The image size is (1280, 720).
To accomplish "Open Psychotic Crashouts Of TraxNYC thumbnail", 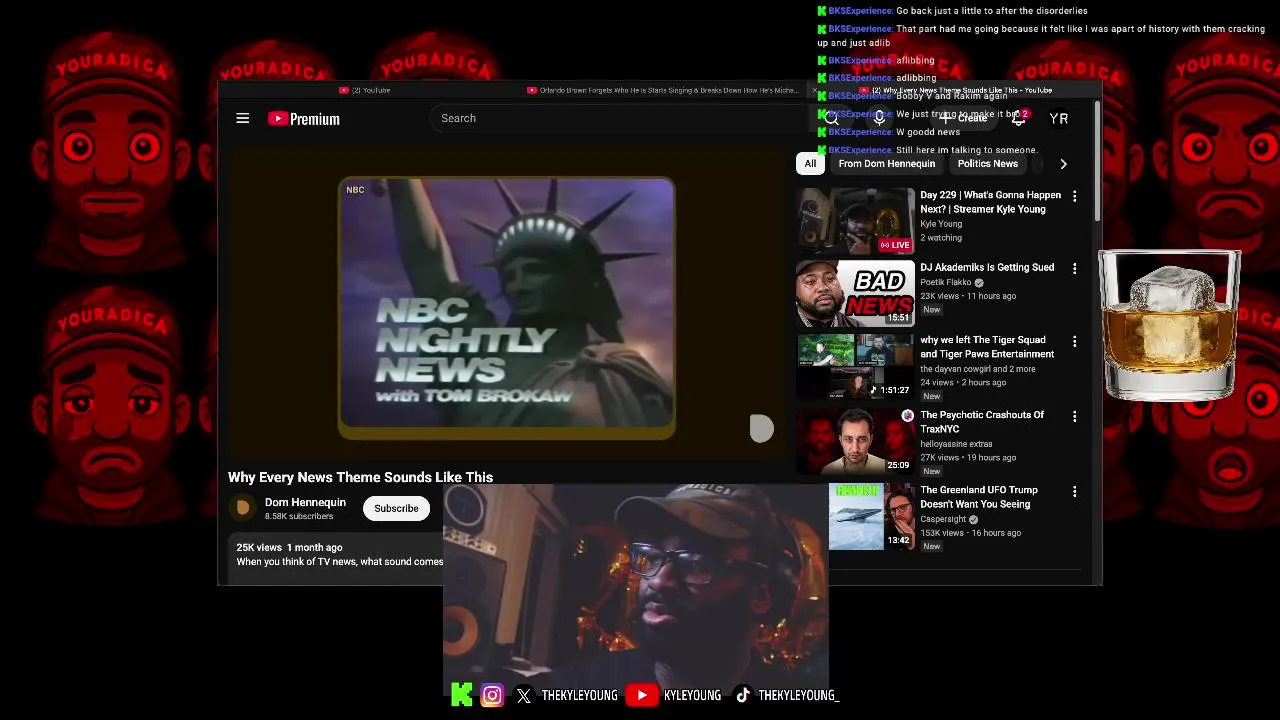I will point(855,441).
